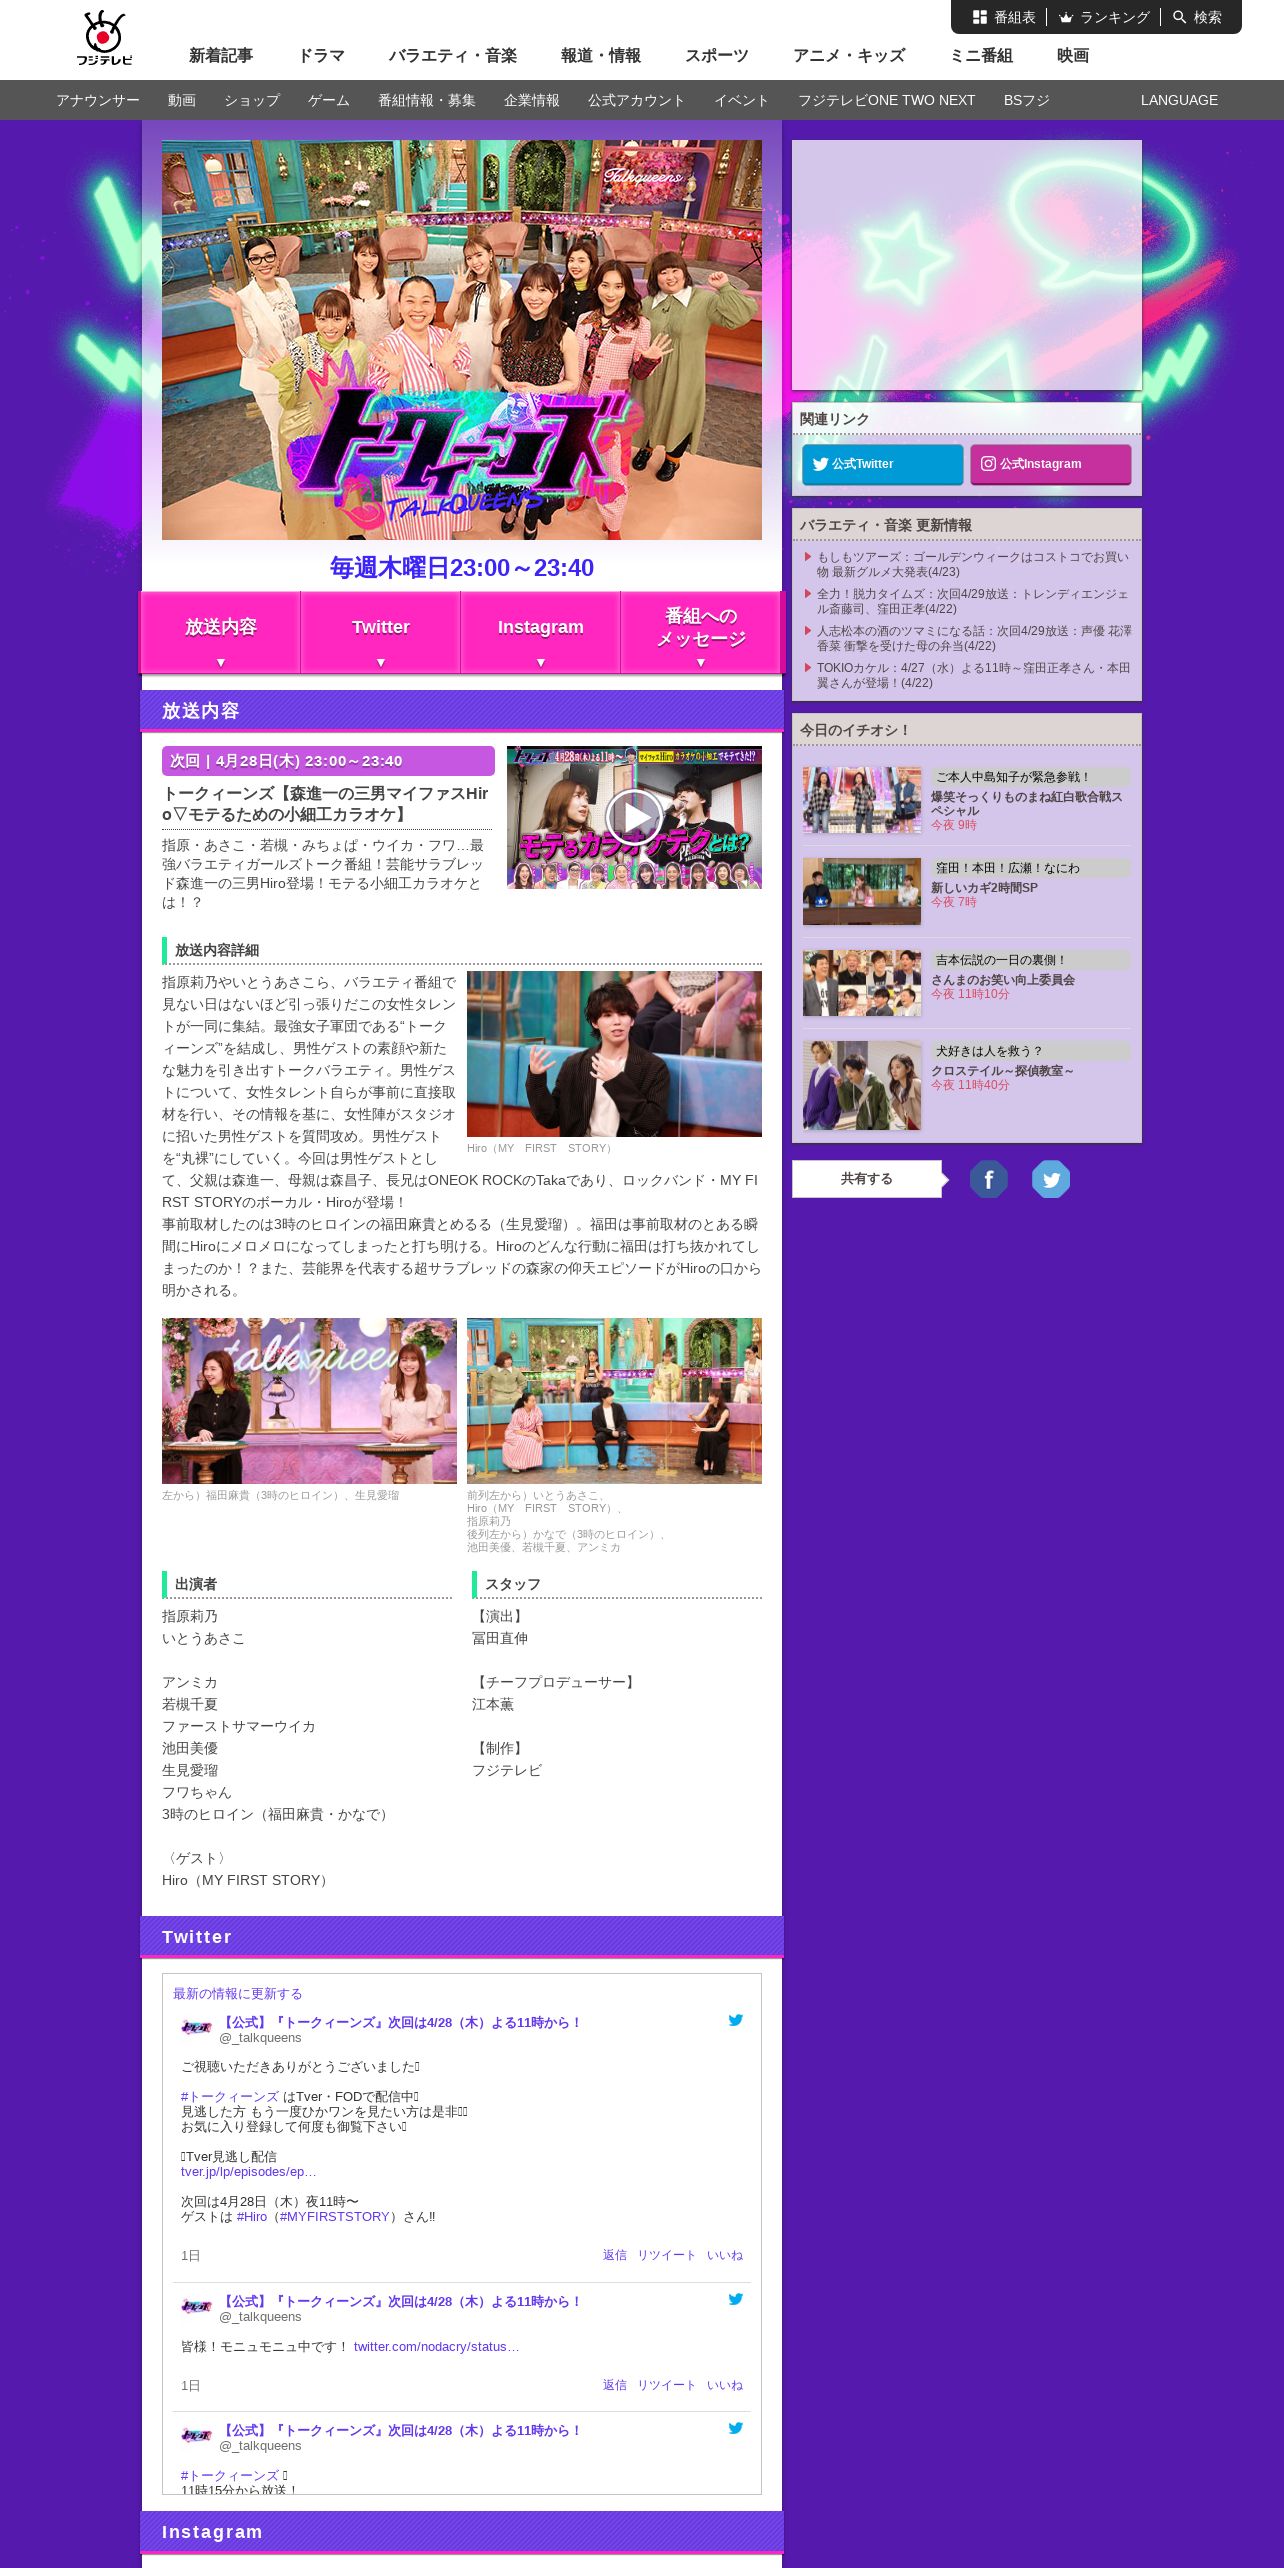Click the 共有する share button
The width and height of the screenshot is (1284, 2568).
[x=867, y=1179]
